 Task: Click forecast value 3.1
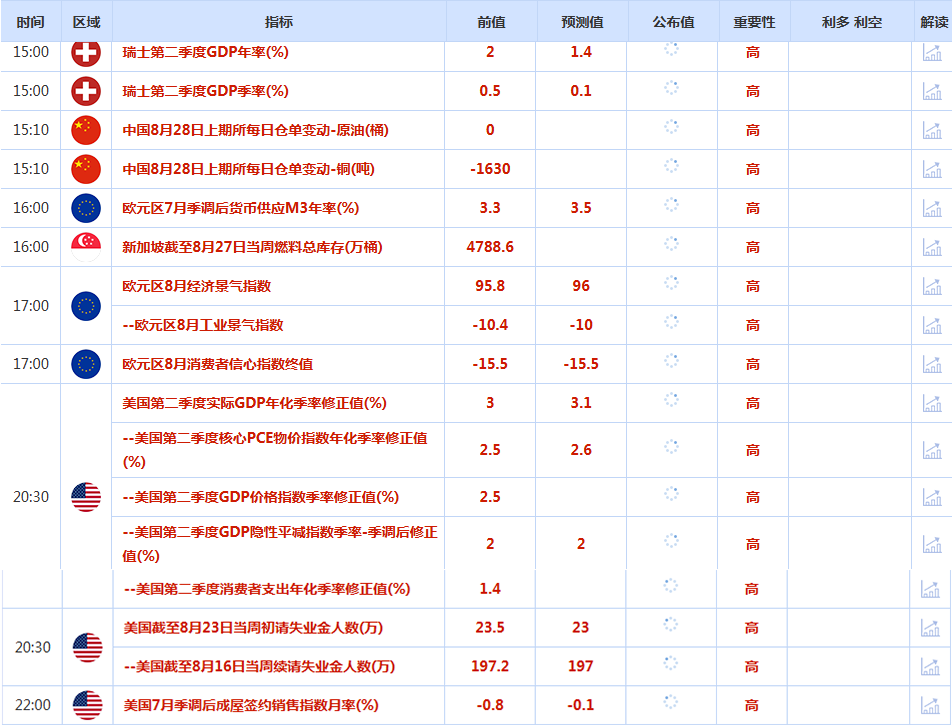point(581,403)
